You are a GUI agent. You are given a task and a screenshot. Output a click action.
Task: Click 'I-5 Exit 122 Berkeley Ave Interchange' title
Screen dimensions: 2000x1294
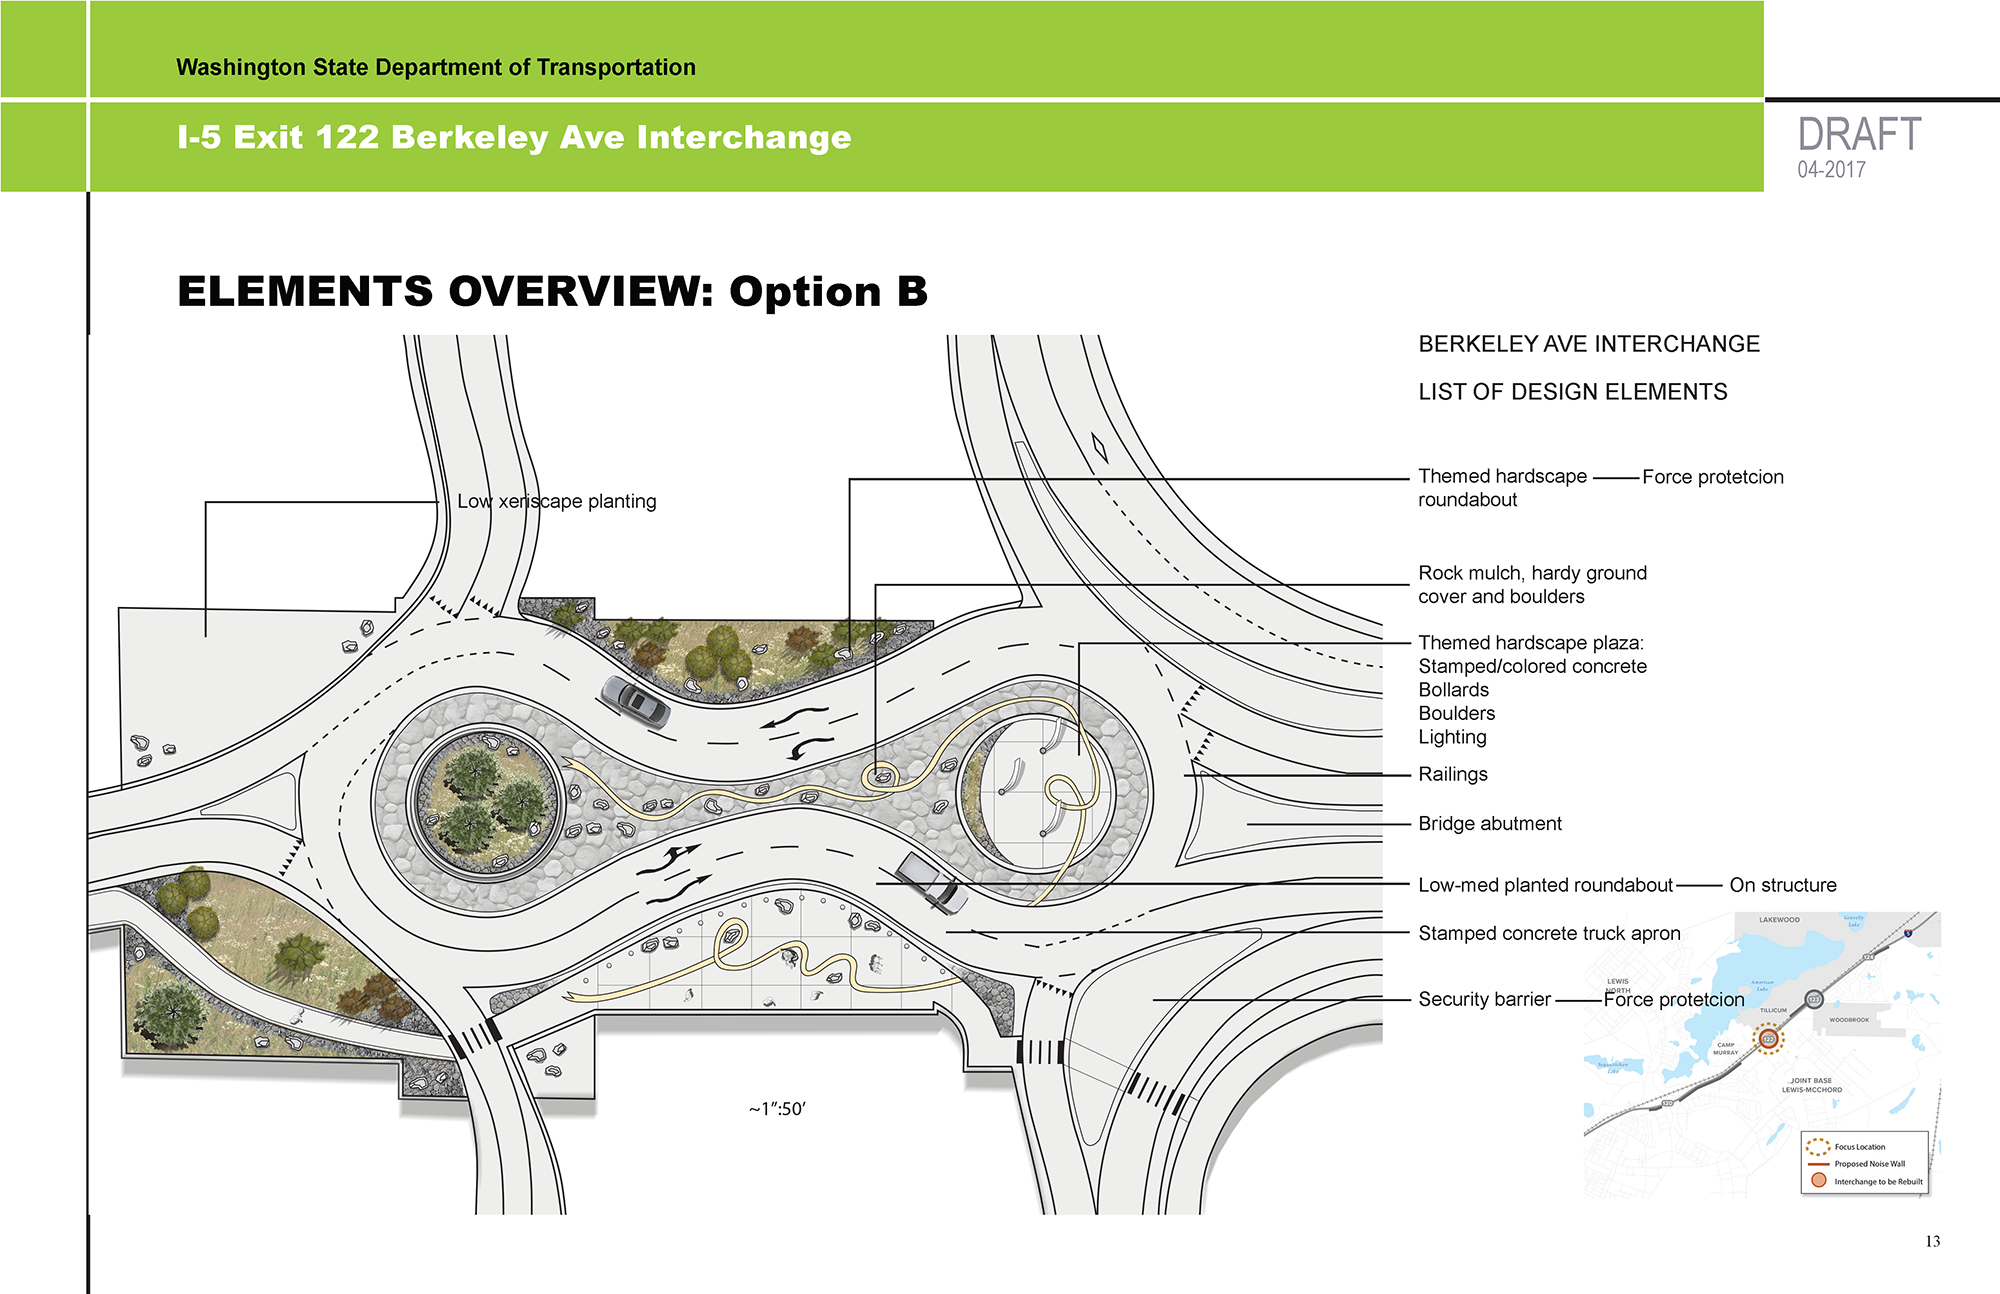point(514,137)
